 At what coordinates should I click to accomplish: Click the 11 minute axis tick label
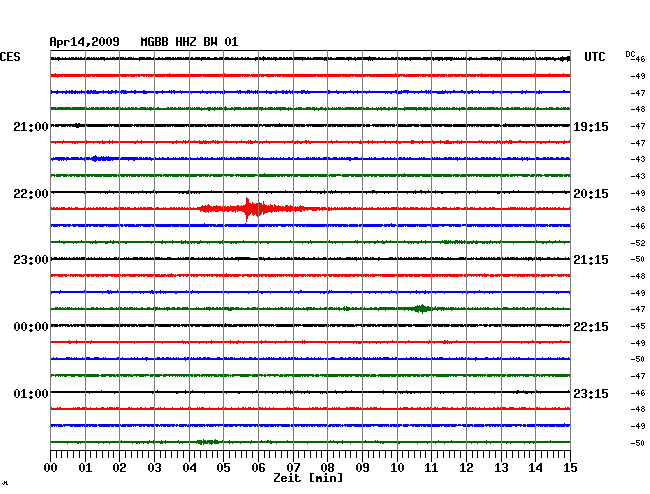click(x=432, y=467)
